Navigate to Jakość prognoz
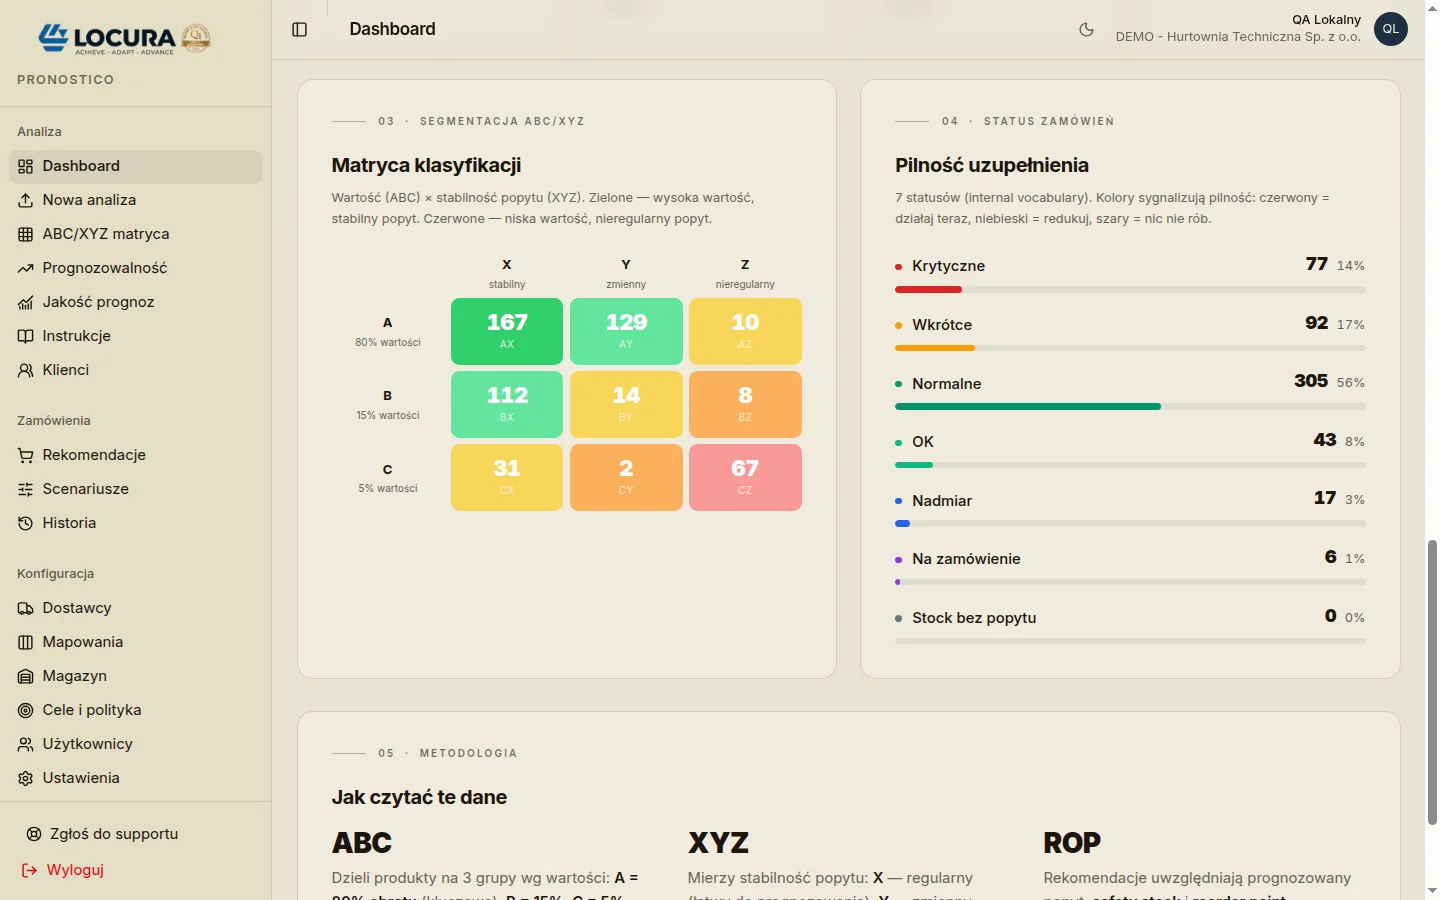1440x900 pixels. tap(136, 302)
